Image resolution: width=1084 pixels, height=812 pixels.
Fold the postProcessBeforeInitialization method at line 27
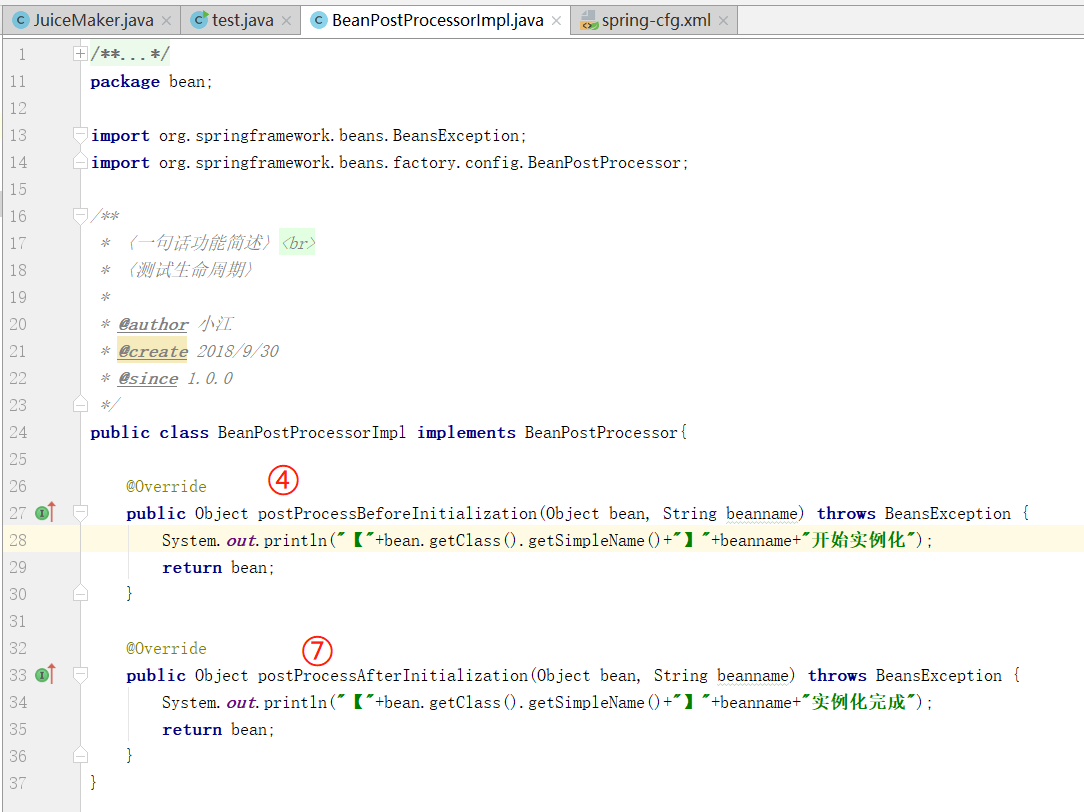(81, 513)
